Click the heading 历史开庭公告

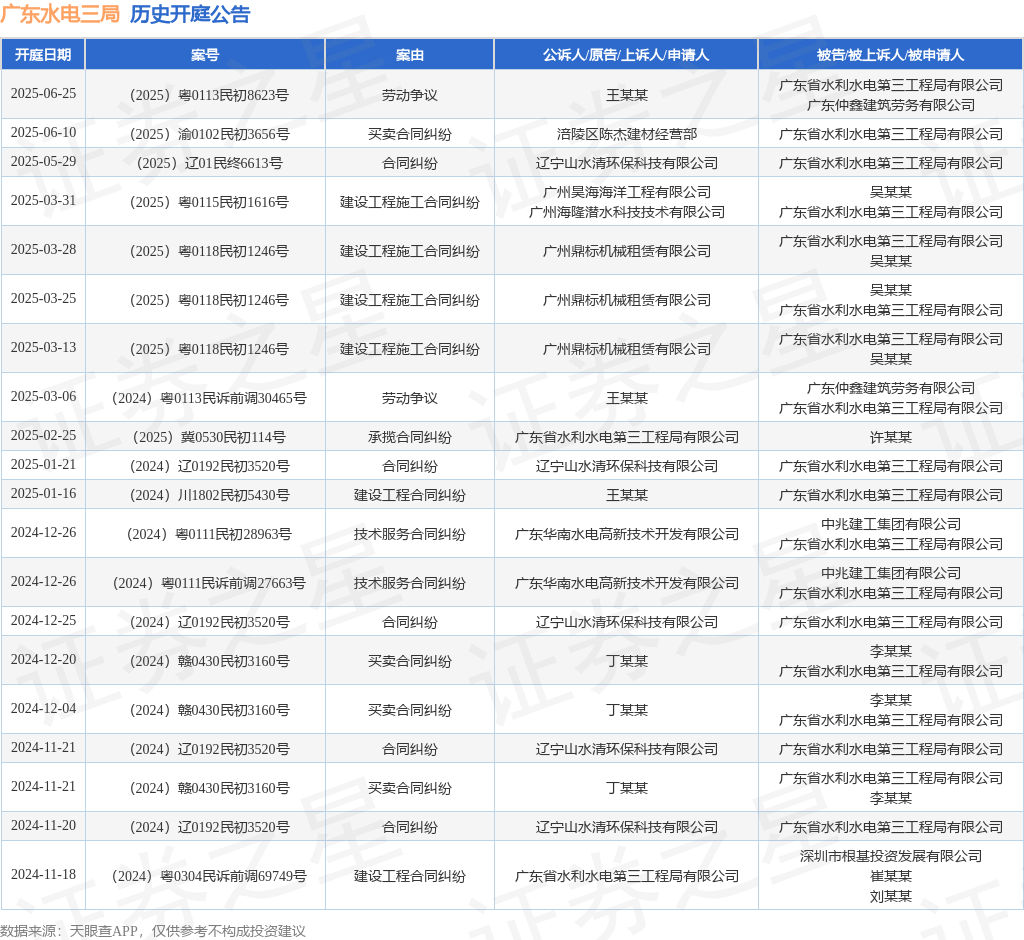(x=190, y=14)
